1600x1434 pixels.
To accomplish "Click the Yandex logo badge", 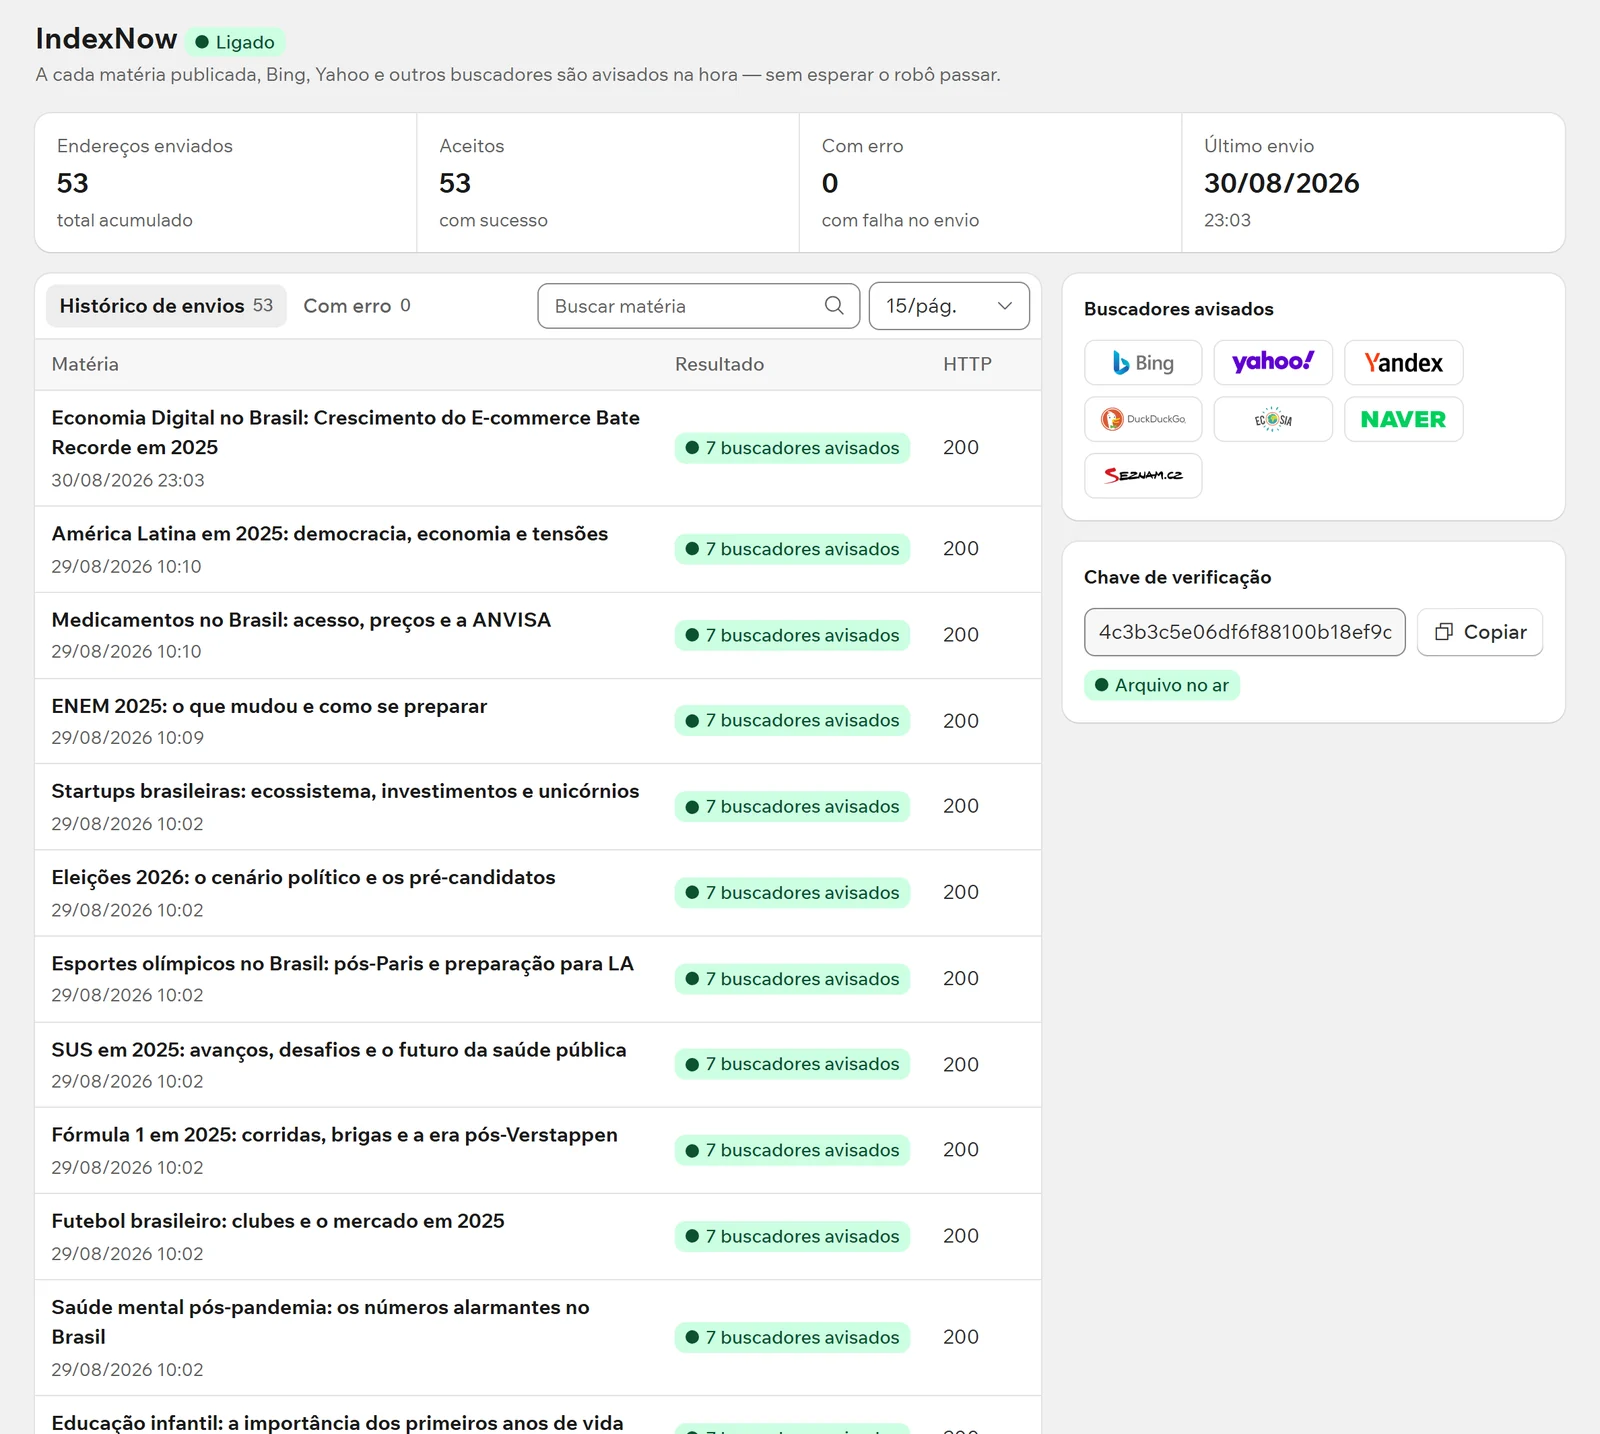I will [x=1403, y=363].
